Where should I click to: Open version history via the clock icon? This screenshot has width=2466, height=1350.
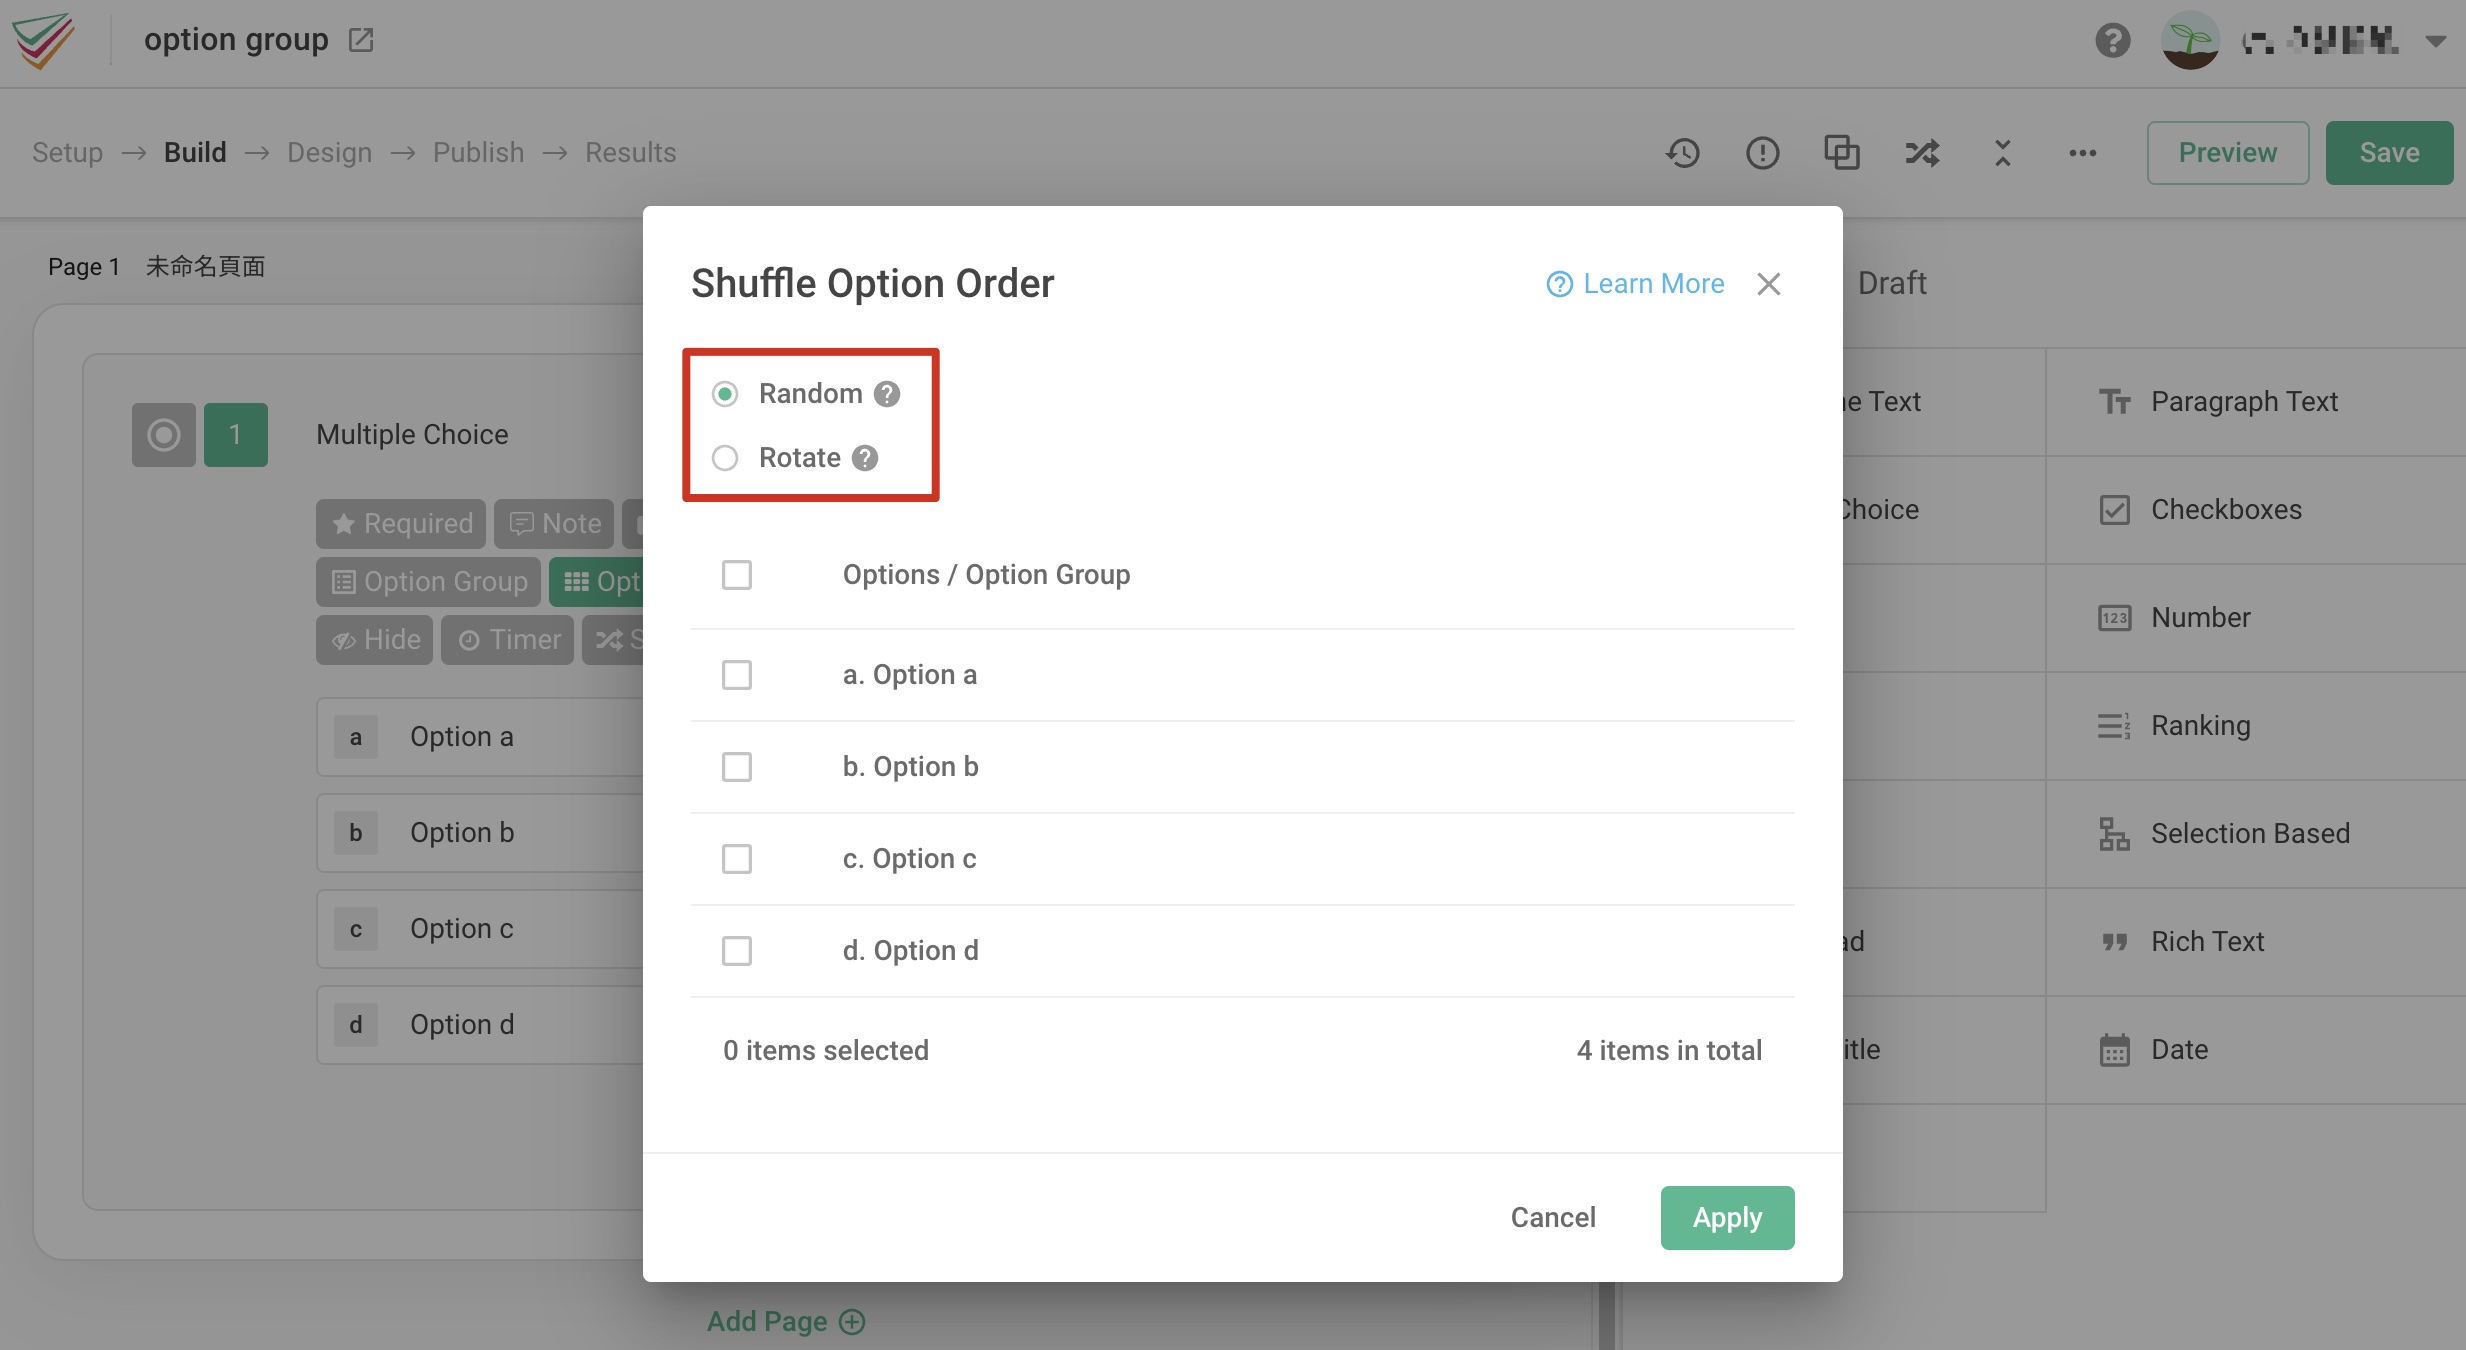(1683, 152)
